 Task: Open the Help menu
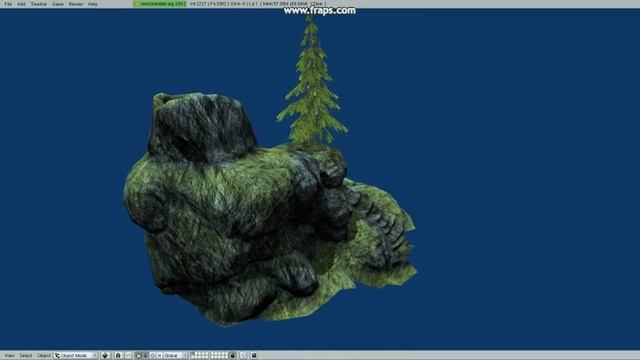pos(93,4)
